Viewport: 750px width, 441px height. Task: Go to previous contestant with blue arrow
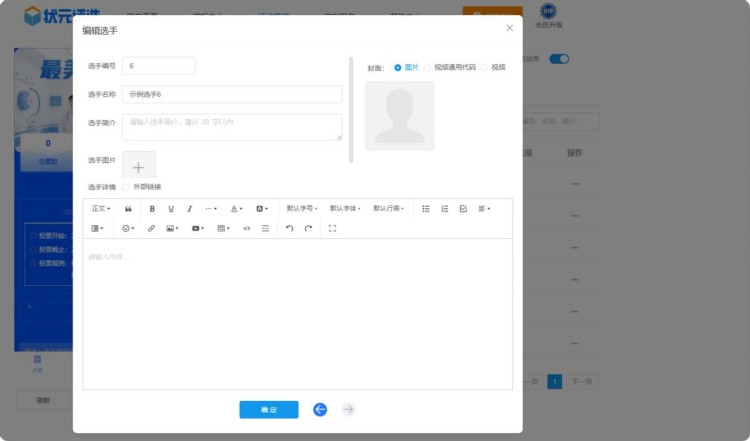pos(320,410)
